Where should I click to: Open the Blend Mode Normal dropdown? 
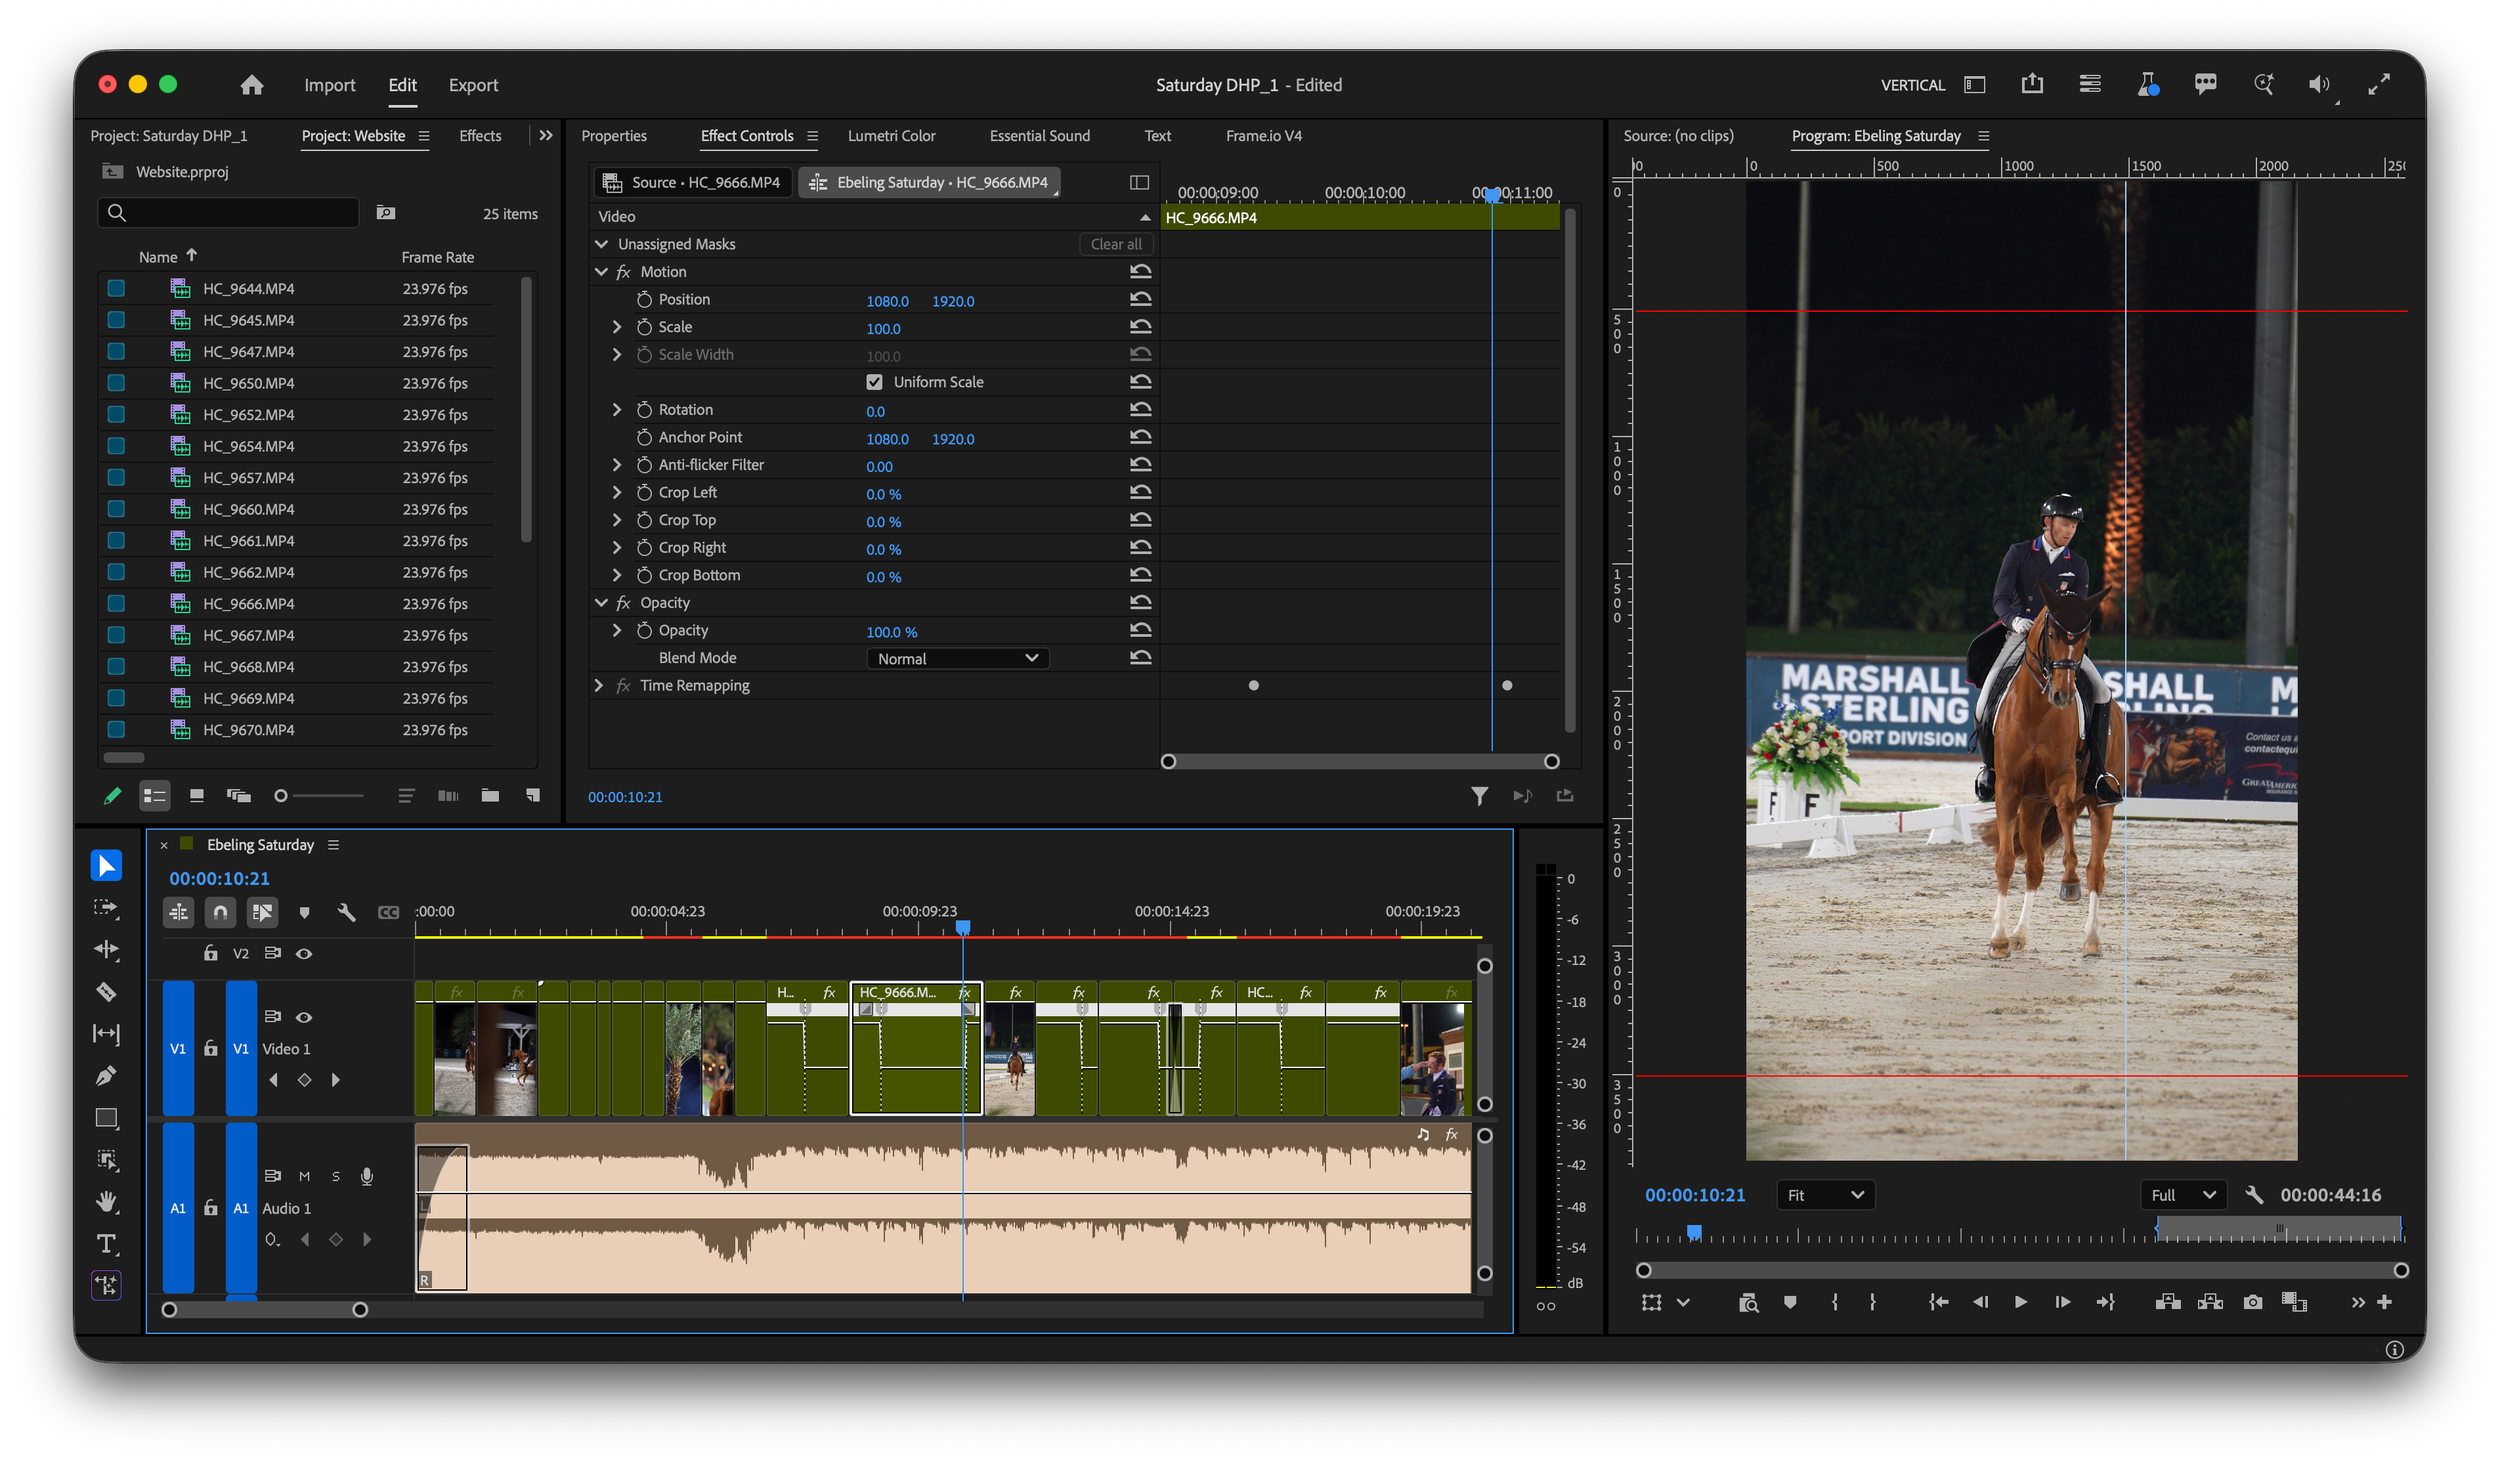957,658
